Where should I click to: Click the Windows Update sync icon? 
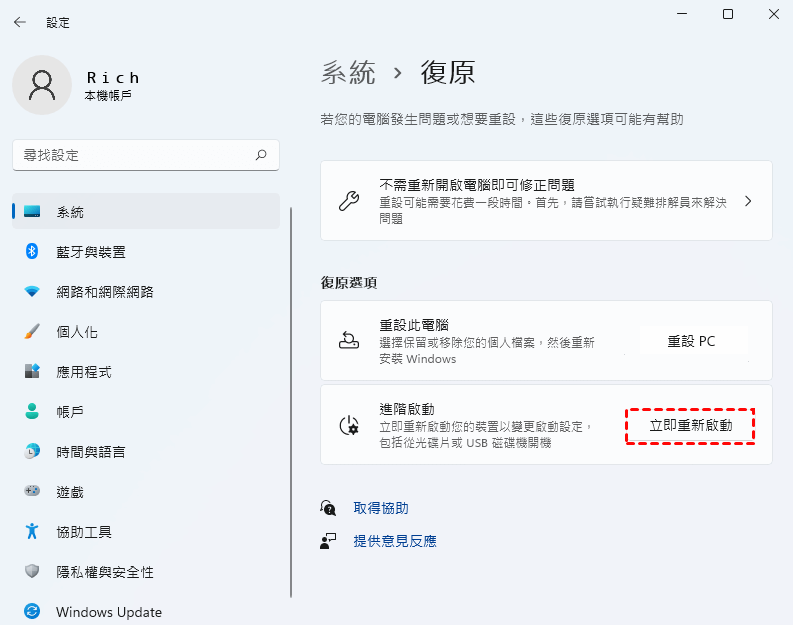(32, 611)
